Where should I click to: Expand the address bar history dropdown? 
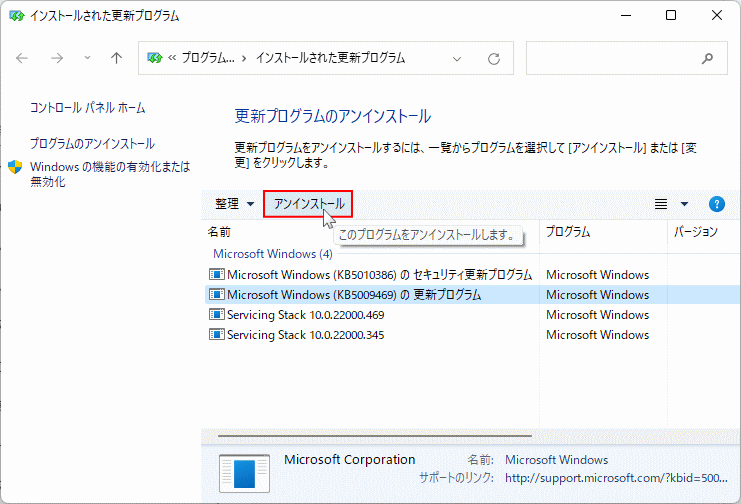[x=457, y=59]
